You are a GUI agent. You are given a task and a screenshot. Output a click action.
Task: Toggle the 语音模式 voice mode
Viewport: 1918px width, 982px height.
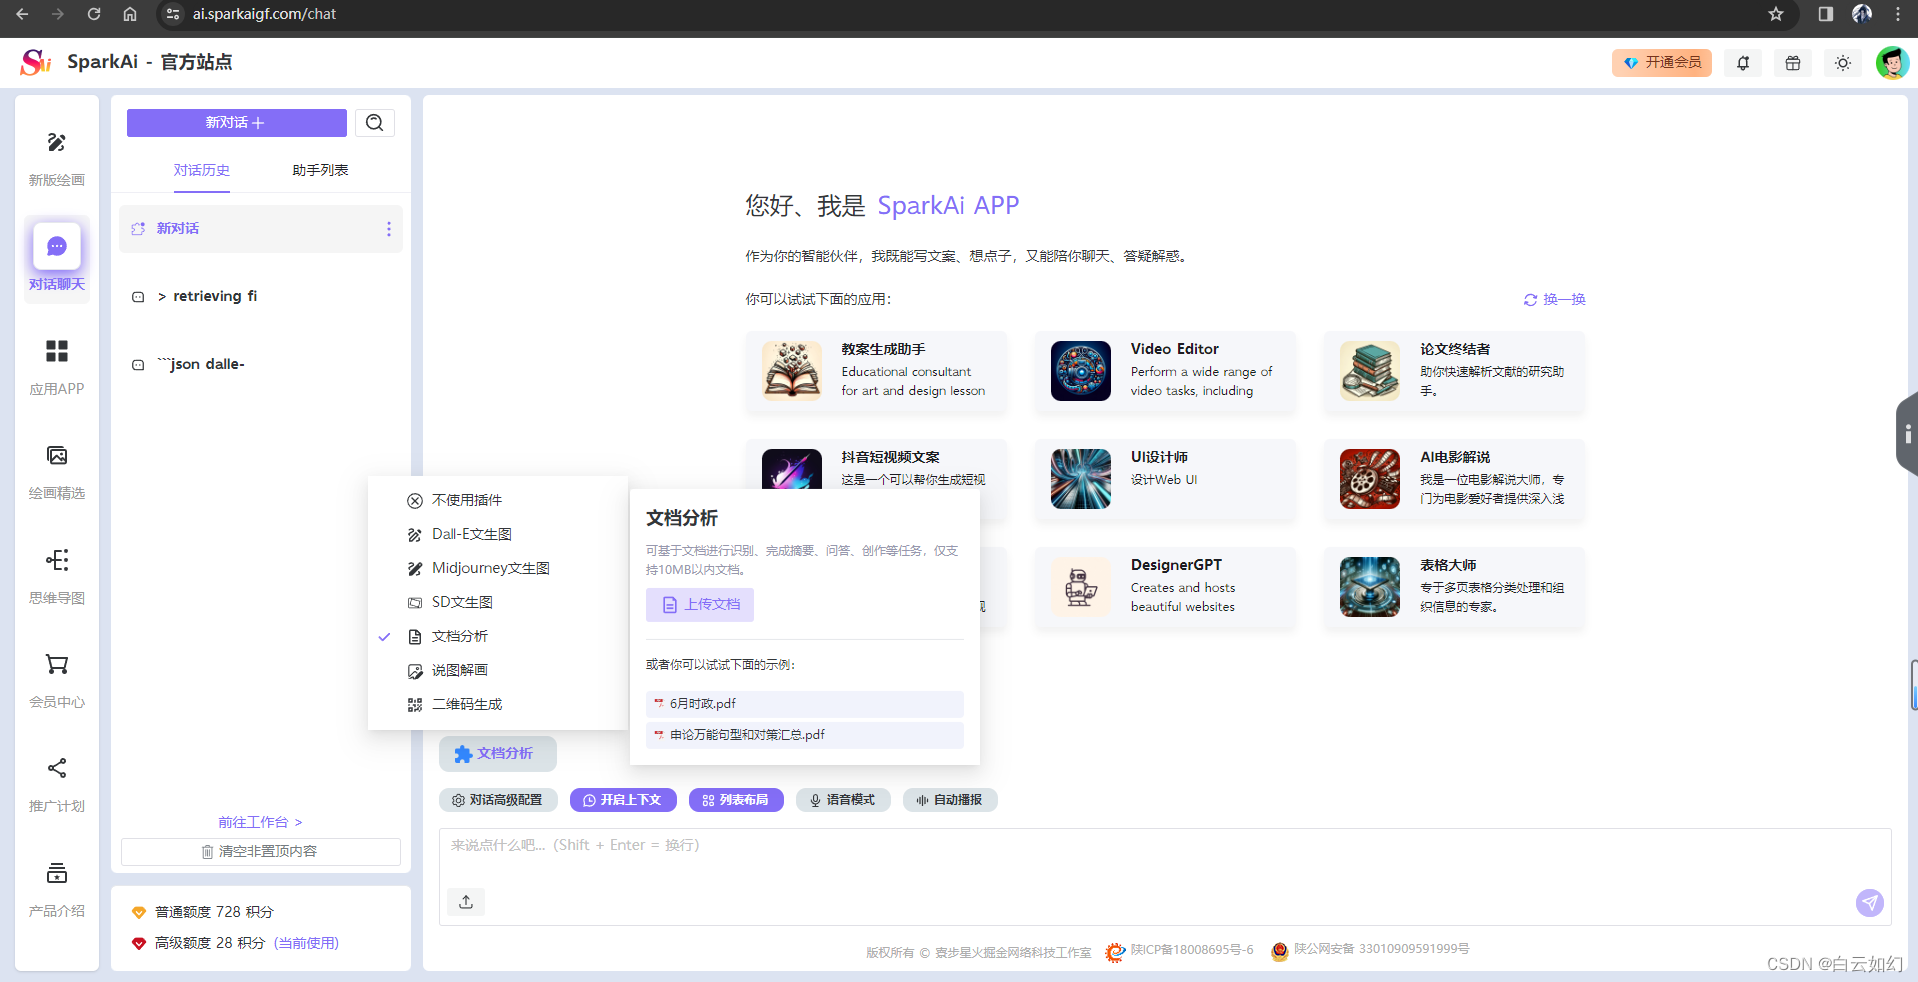coord(842,800)
